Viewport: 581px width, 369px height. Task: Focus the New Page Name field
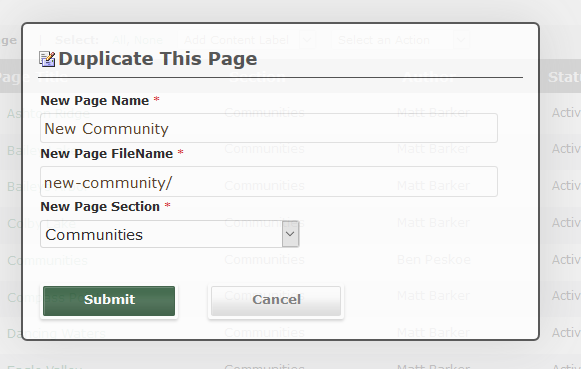[x=269, y=128]
